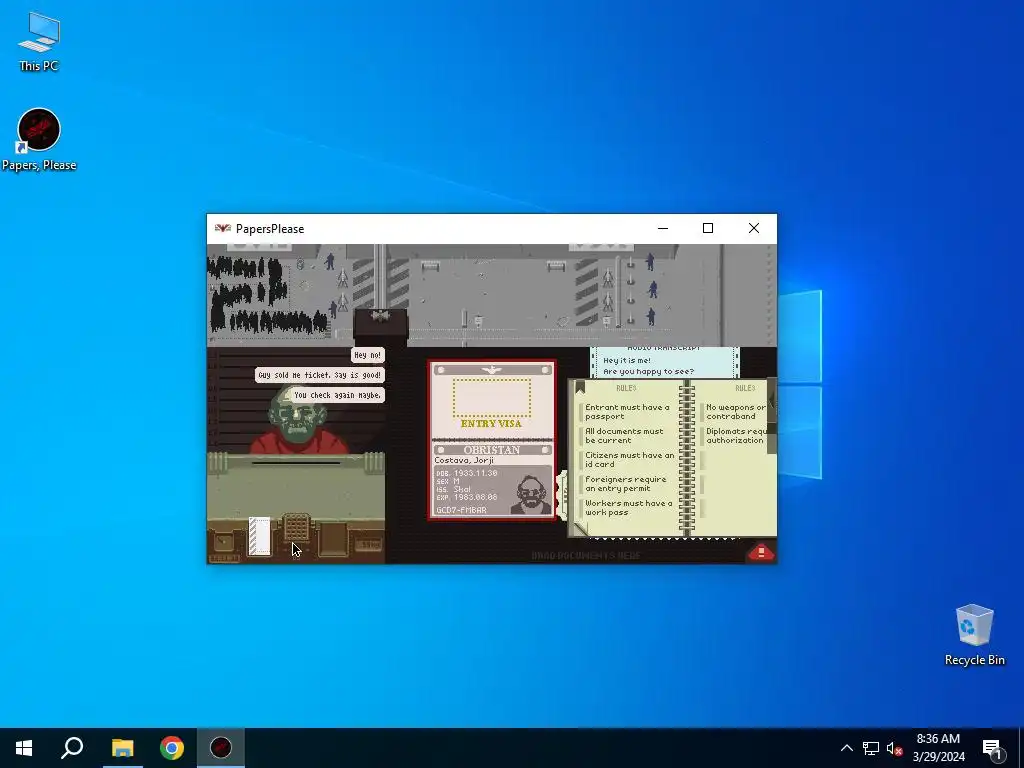The image size is (1024, 768).
Task: Click the "ENTRY VISA" label on the passport
Action: 491,424
